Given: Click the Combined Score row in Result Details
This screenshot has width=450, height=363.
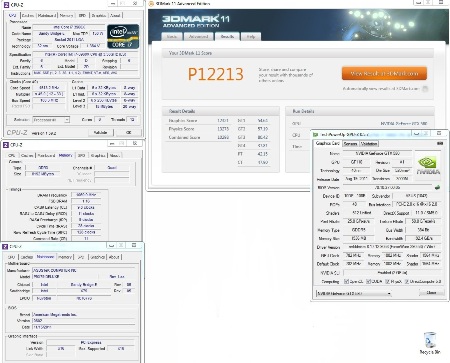Looking at the screenshot, I should 199,137.
